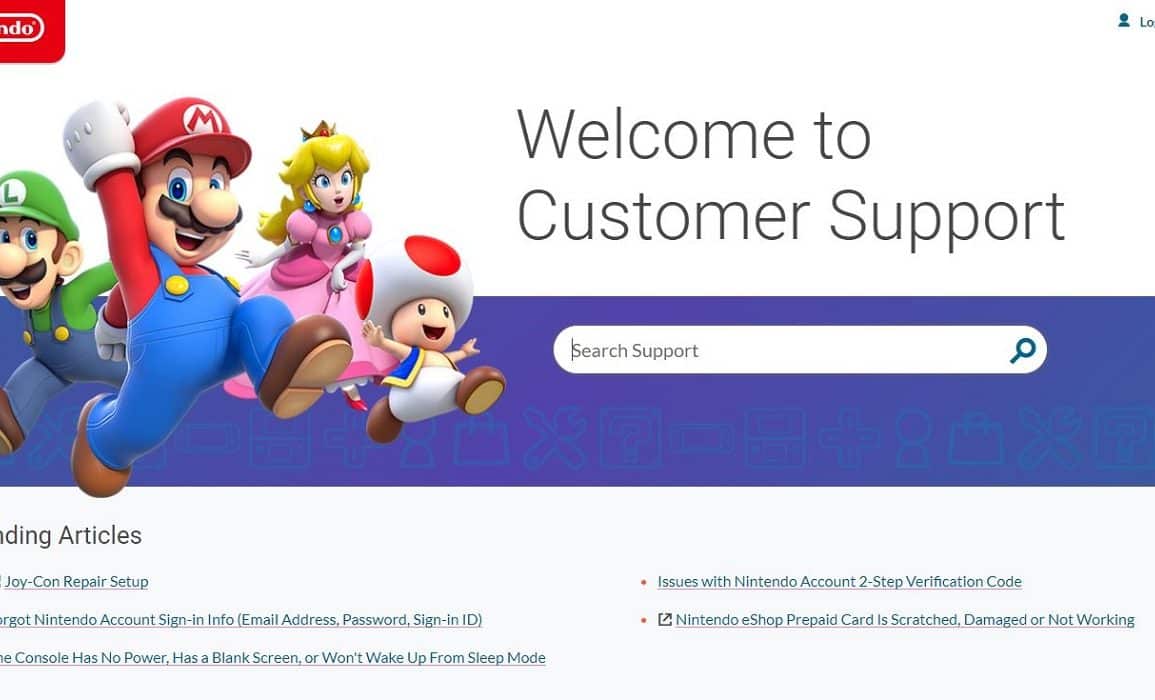Click the L emblem on Luigi's cap

[x=11, y=193]
